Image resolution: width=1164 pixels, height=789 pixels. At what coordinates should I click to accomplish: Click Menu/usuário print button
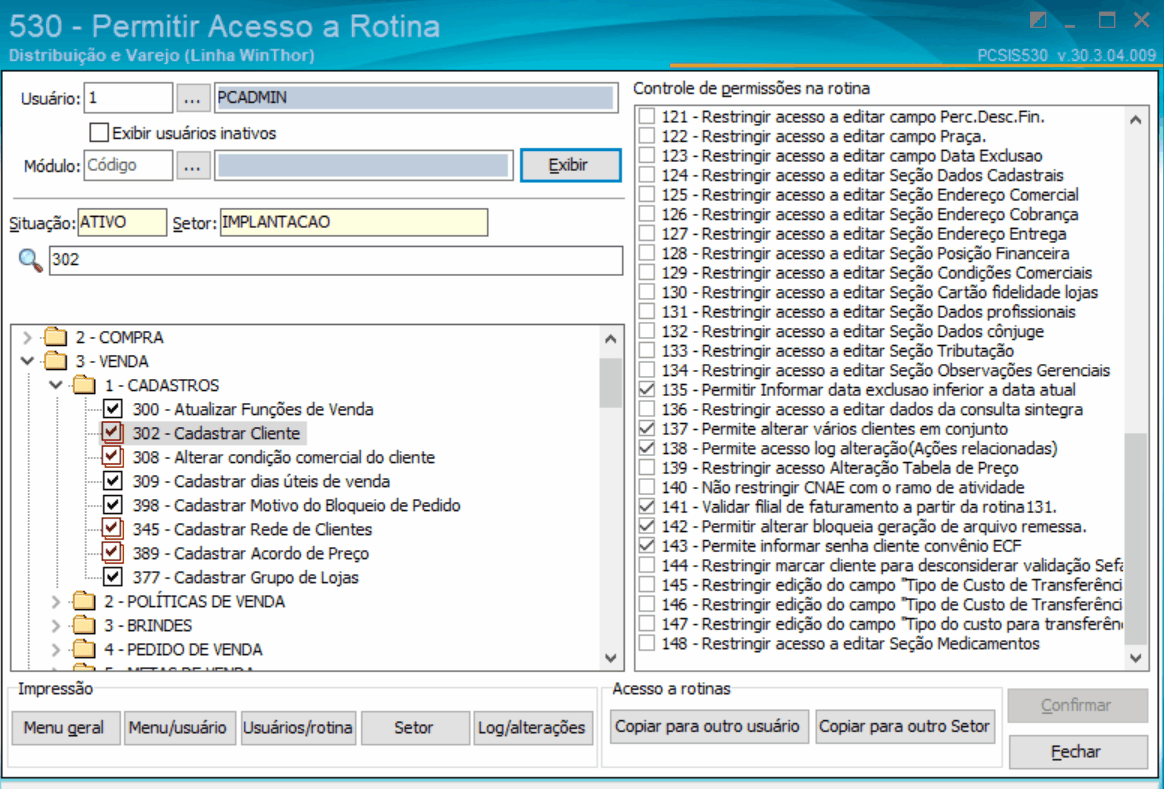(179, 727)
